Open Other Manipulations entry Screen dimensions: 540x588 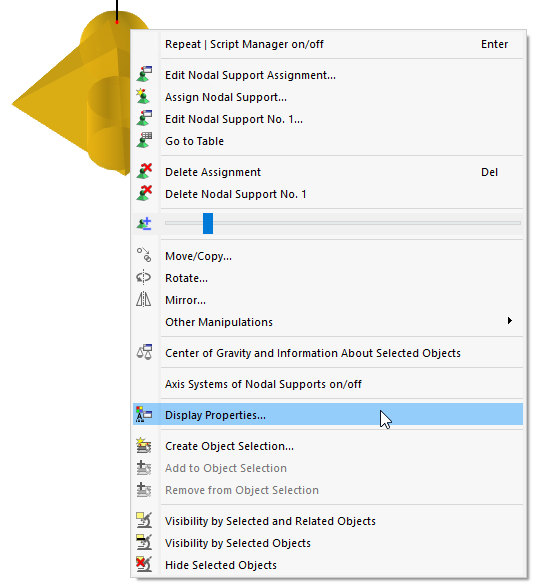pos(328,322)
